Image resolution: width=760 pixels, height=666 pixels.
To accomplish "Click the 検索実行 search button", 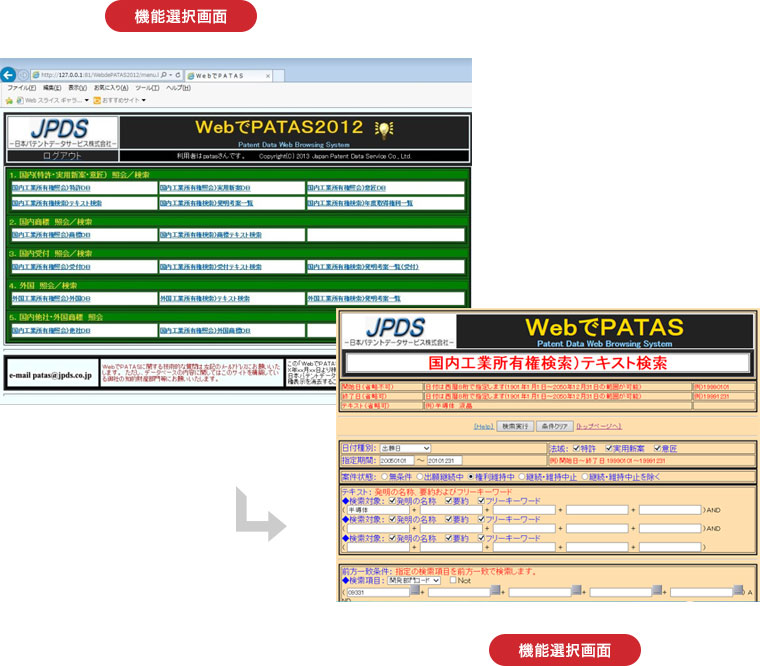I will 515,427.
